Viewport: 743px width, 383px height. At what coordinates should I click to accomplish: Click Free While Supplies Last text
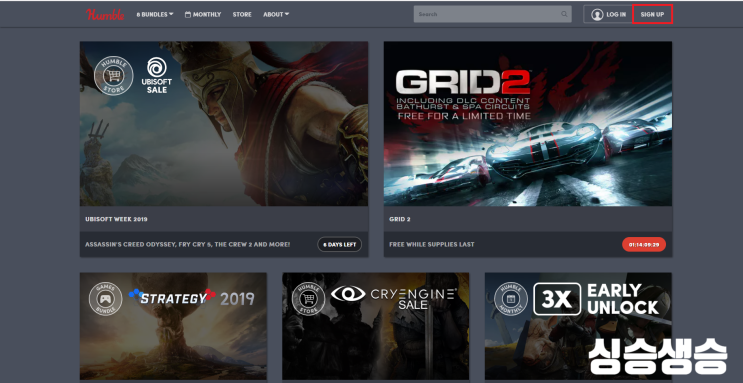[432, 245]
